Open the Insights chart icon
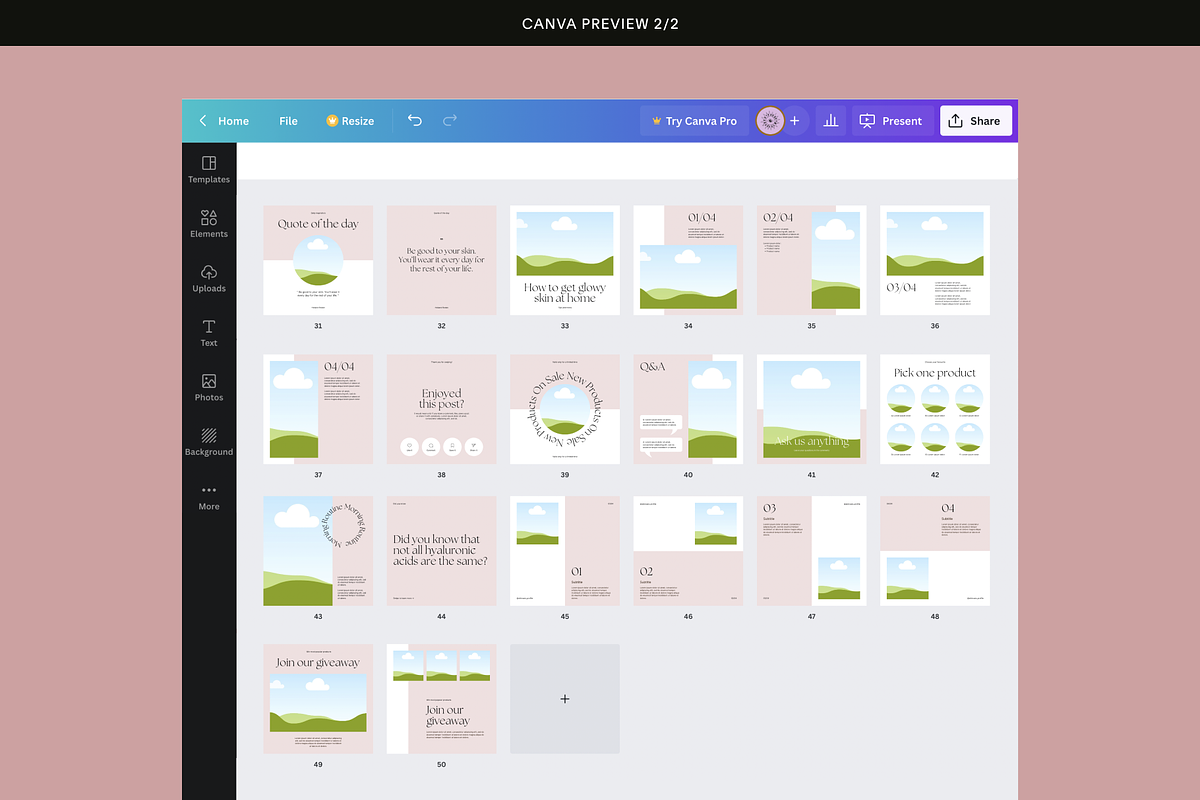This screenshot has height=800, width=1200. click(x=830, y=121)
